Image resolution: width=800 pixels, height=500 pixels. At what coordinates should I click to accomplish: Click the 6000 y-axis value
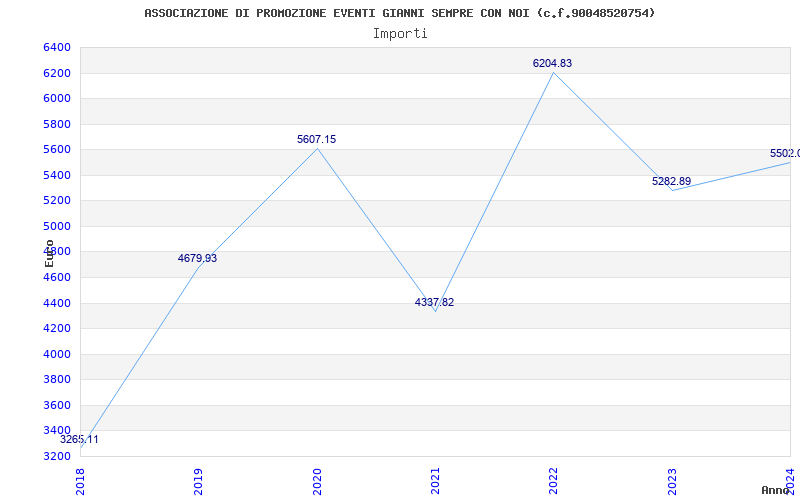pos(57,98)
